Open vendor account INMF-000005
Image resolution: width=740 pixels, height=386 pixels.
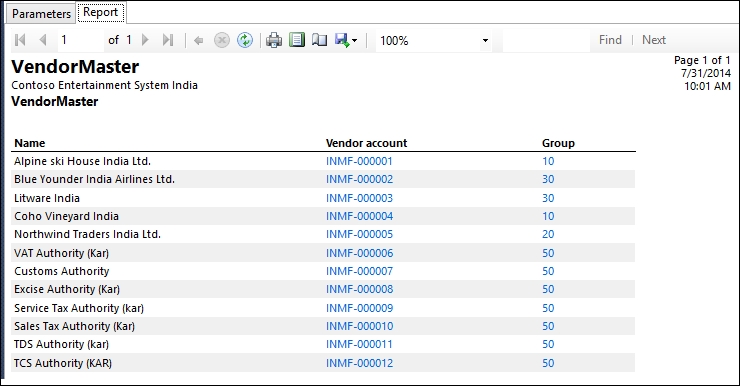click(x=359, y=235)
